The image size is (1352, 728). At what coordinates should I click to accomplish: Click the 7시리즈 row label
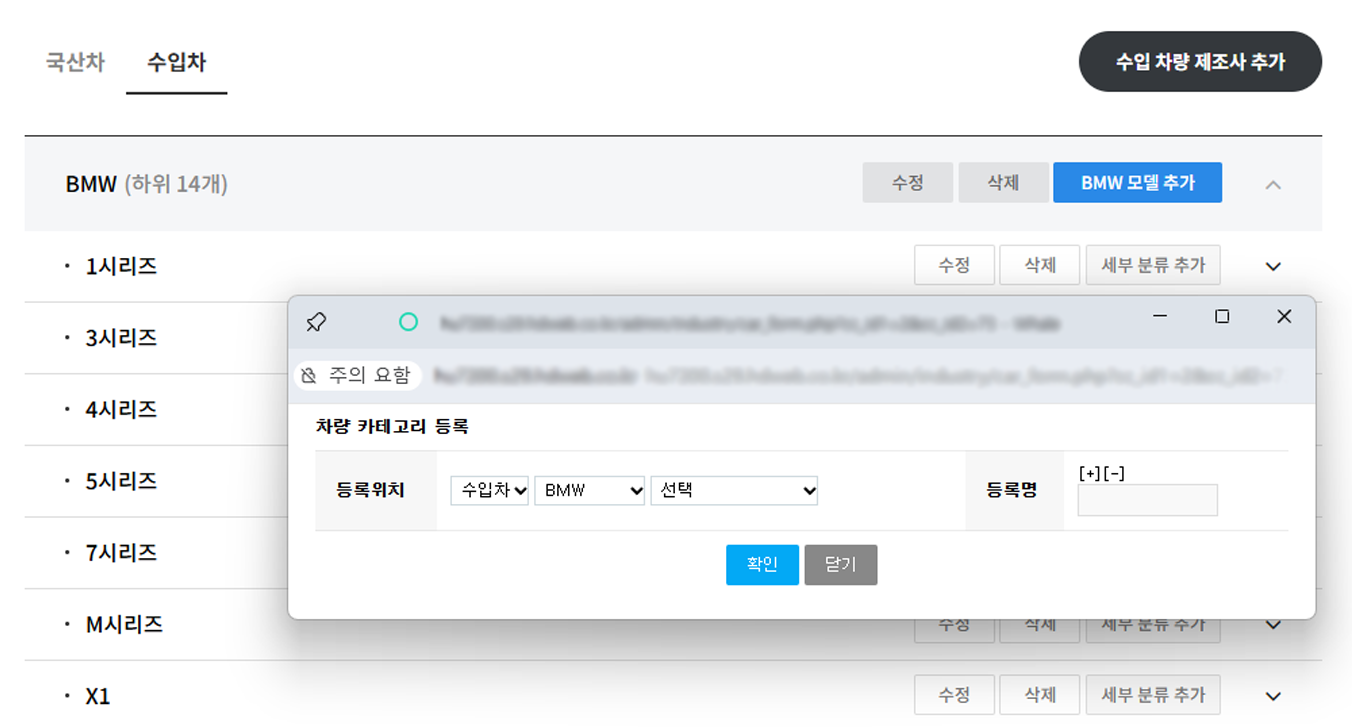(121, 553)
